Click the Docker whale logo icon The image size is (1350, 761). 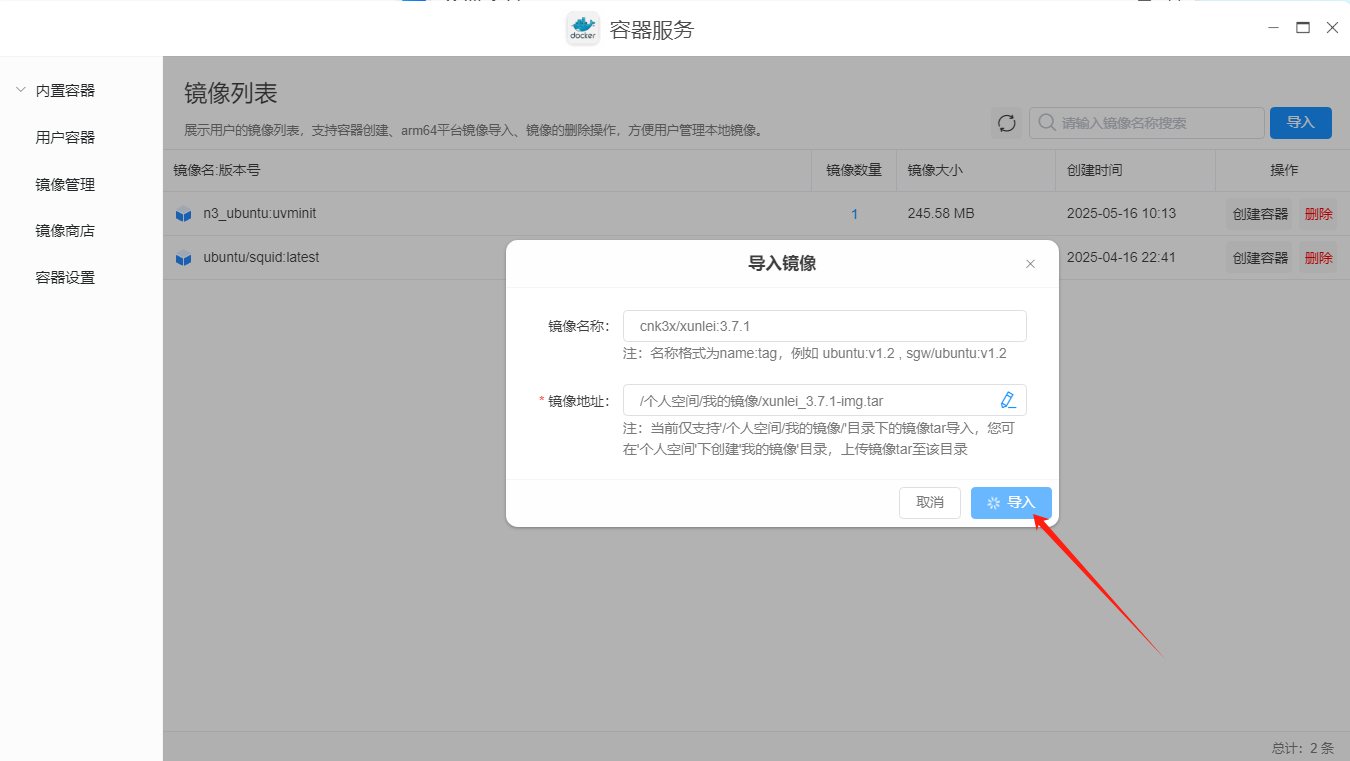pos(583,29)
